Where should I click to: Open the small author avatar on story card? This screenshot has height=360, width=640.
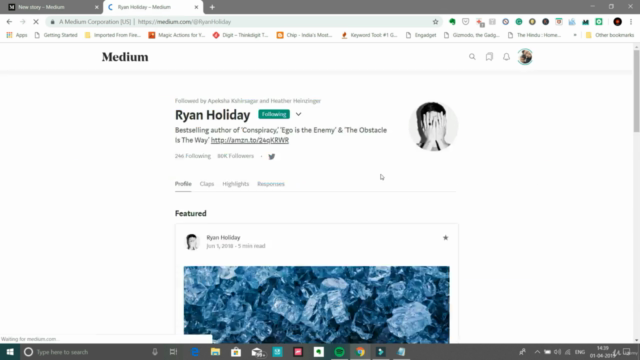(x=192, y=242)
